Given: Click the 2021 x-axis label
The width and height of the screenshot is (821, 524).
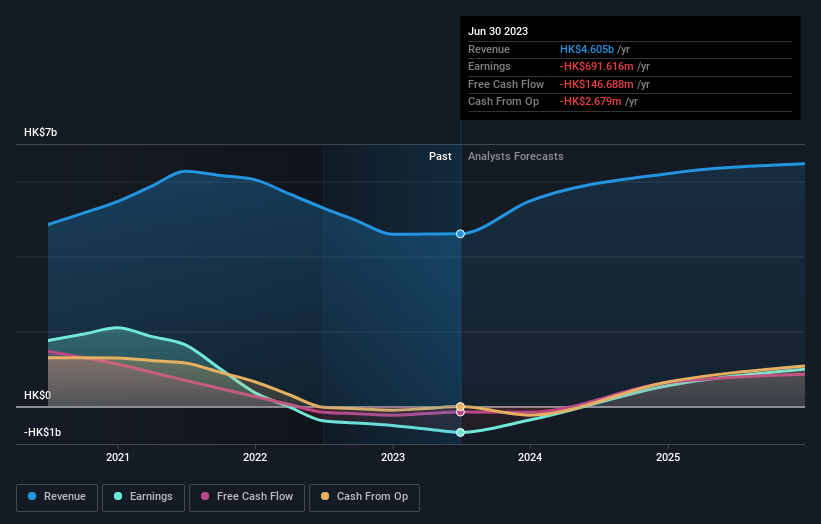Looking at the screenshot, I should pyautogui.click(x=118, y=457).
